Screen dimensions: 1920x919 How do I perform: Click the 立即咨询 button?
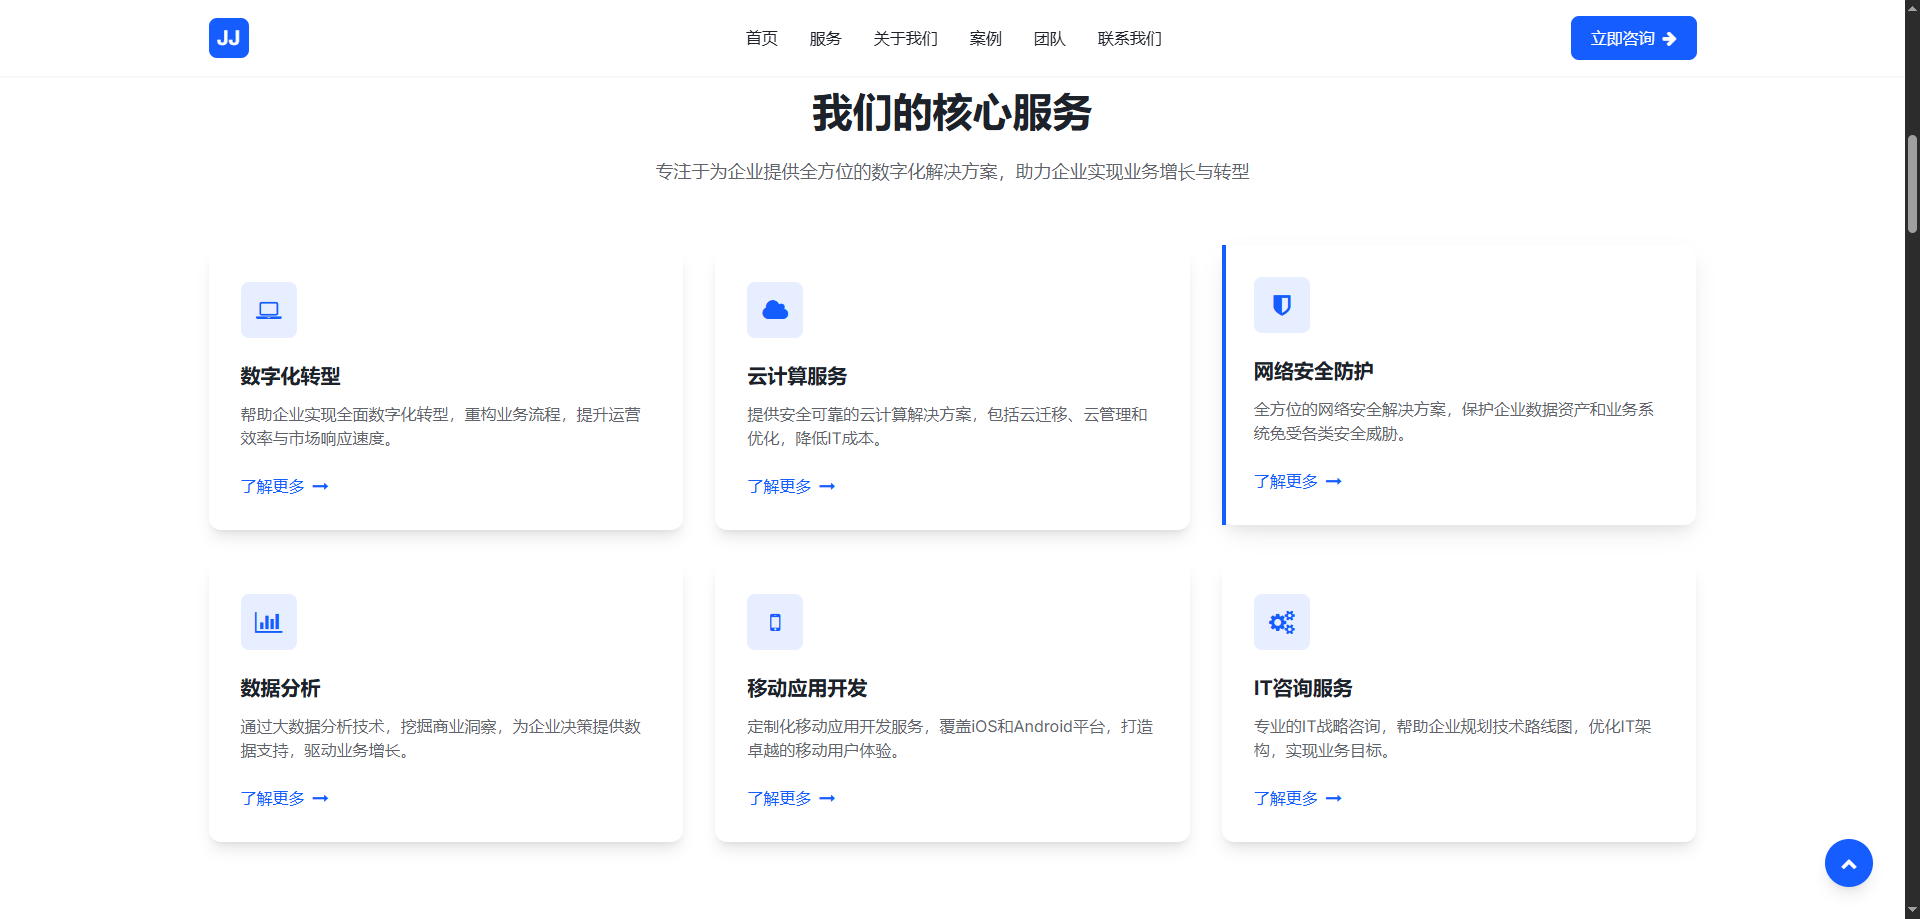(1634, 38)
